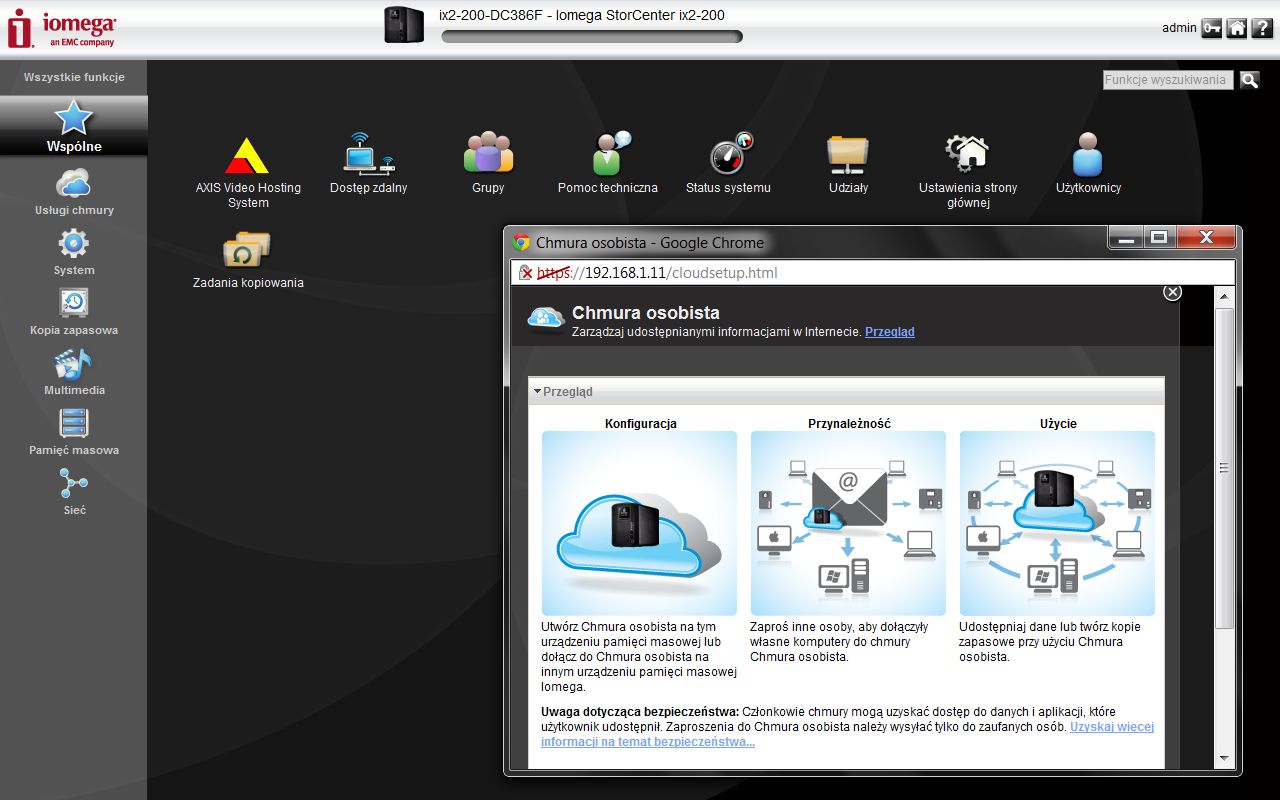Close the Chmura osobista Chrome window
The height and width of the screenshot is (800, 1280).
point(1205,237)
